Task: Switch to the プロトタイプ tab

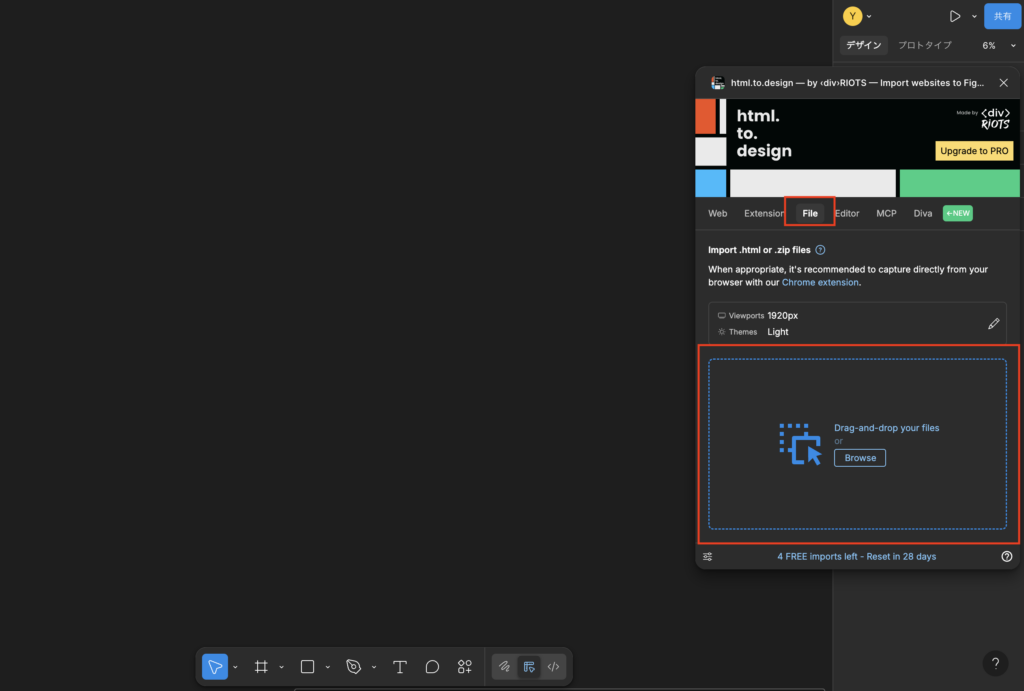Action: point(924,45)
